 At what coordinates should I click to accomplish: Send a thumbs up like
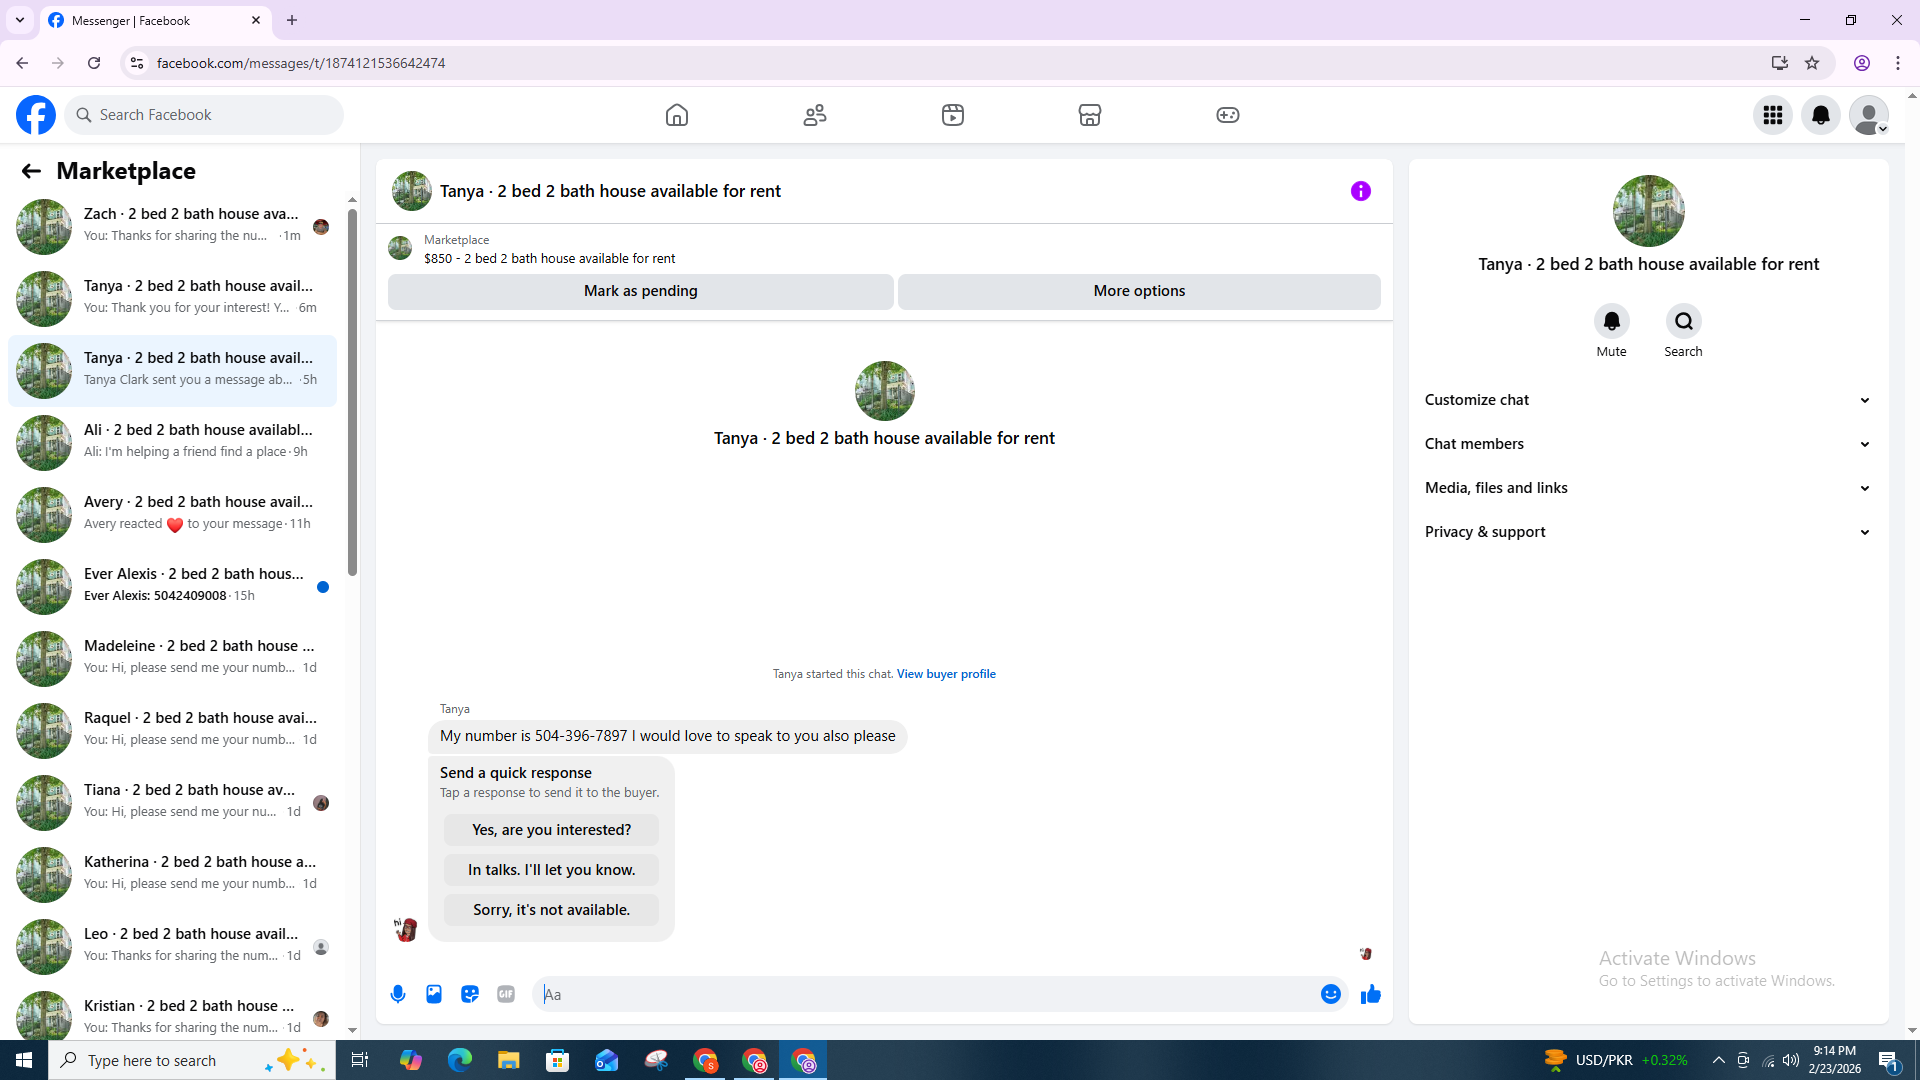(1370, 994)
